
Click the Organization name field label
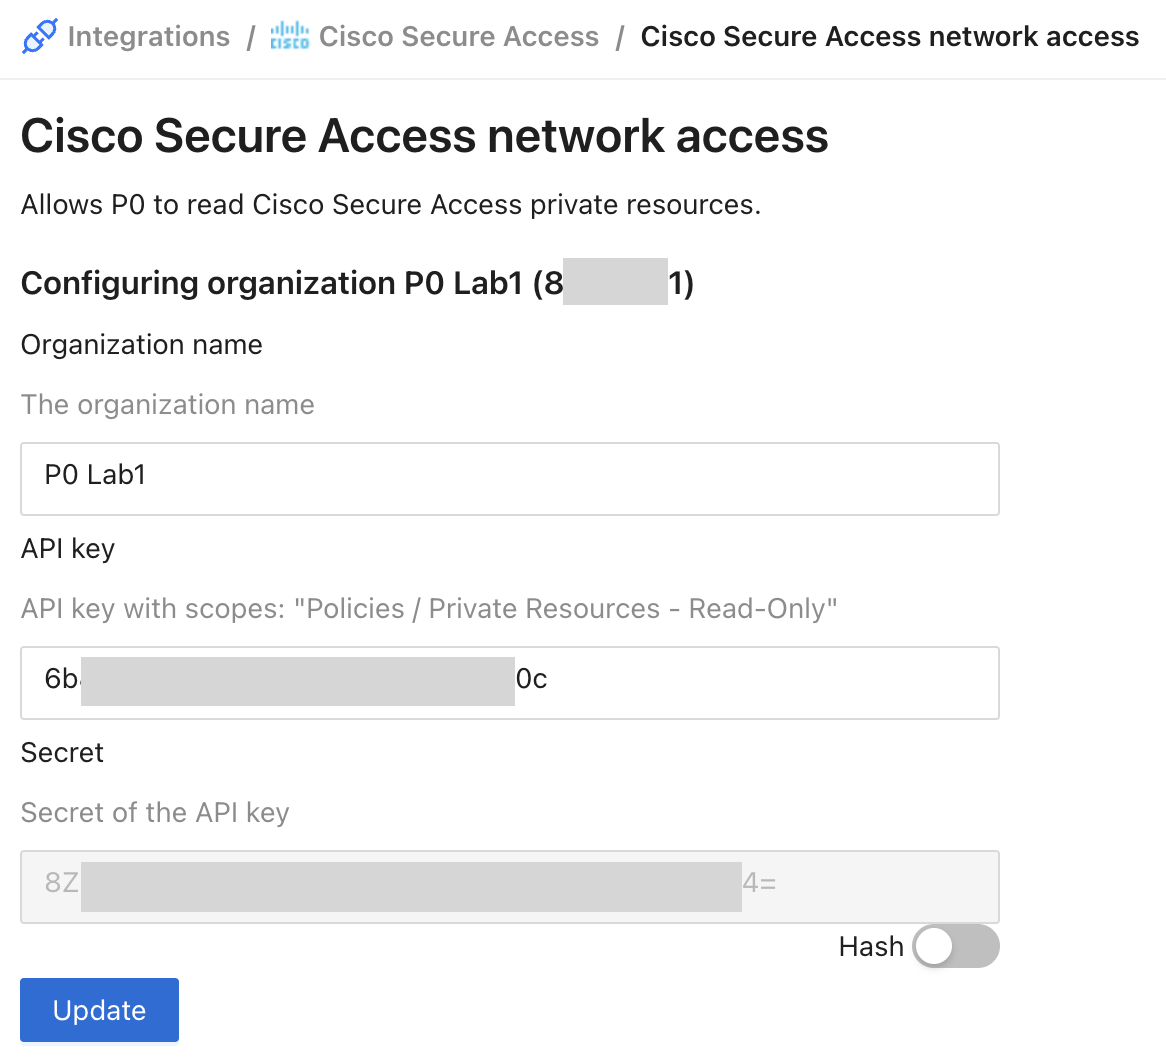click(141, 344)
